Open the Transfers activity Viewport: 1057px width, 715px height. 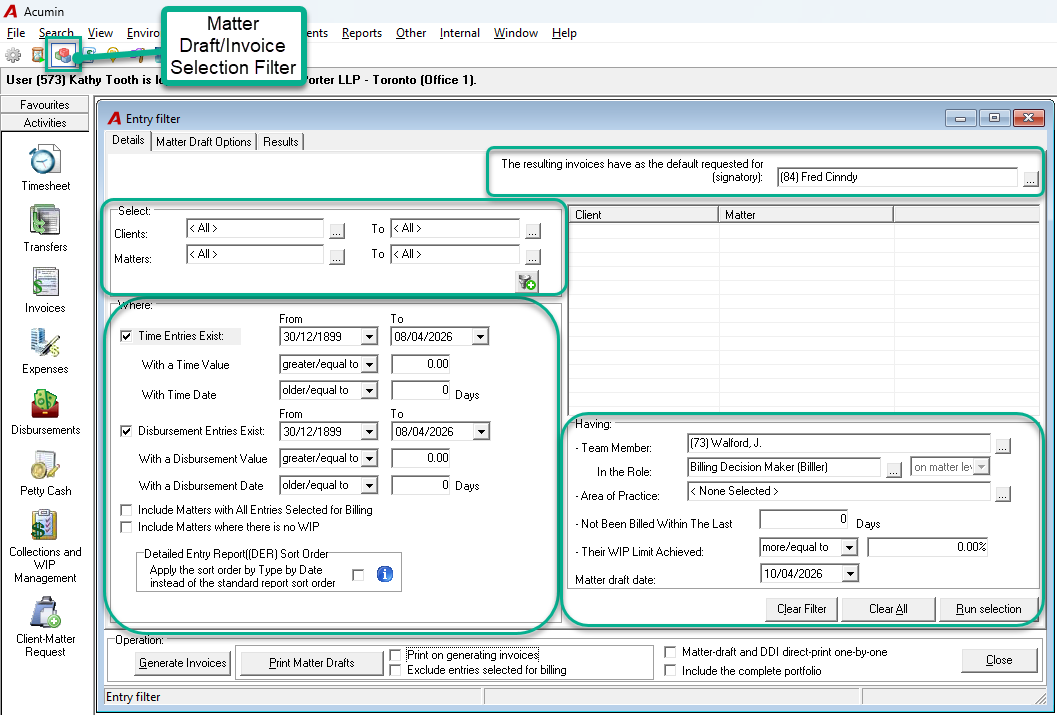(x=45, y=229)
